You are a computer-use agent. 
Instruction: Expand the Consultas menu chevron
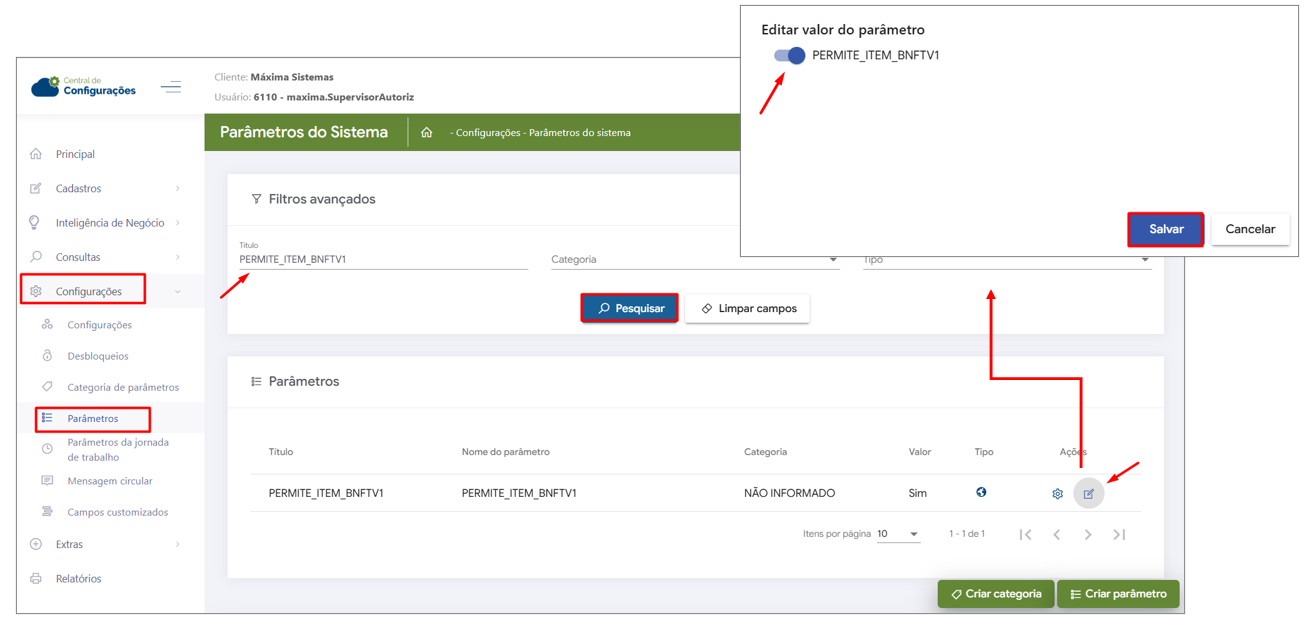pyautogui.click(x=178, y=257)
